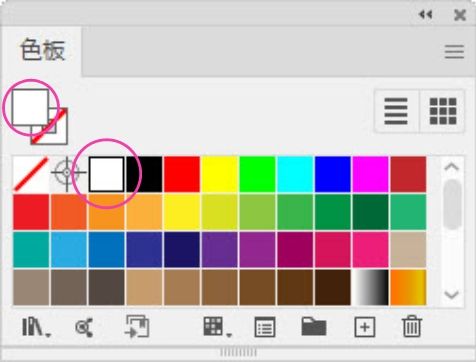Switch to list view
Image resolution: width=476 pixels, height=362 pixels.
pyautogui.click(x=396, y=111)
